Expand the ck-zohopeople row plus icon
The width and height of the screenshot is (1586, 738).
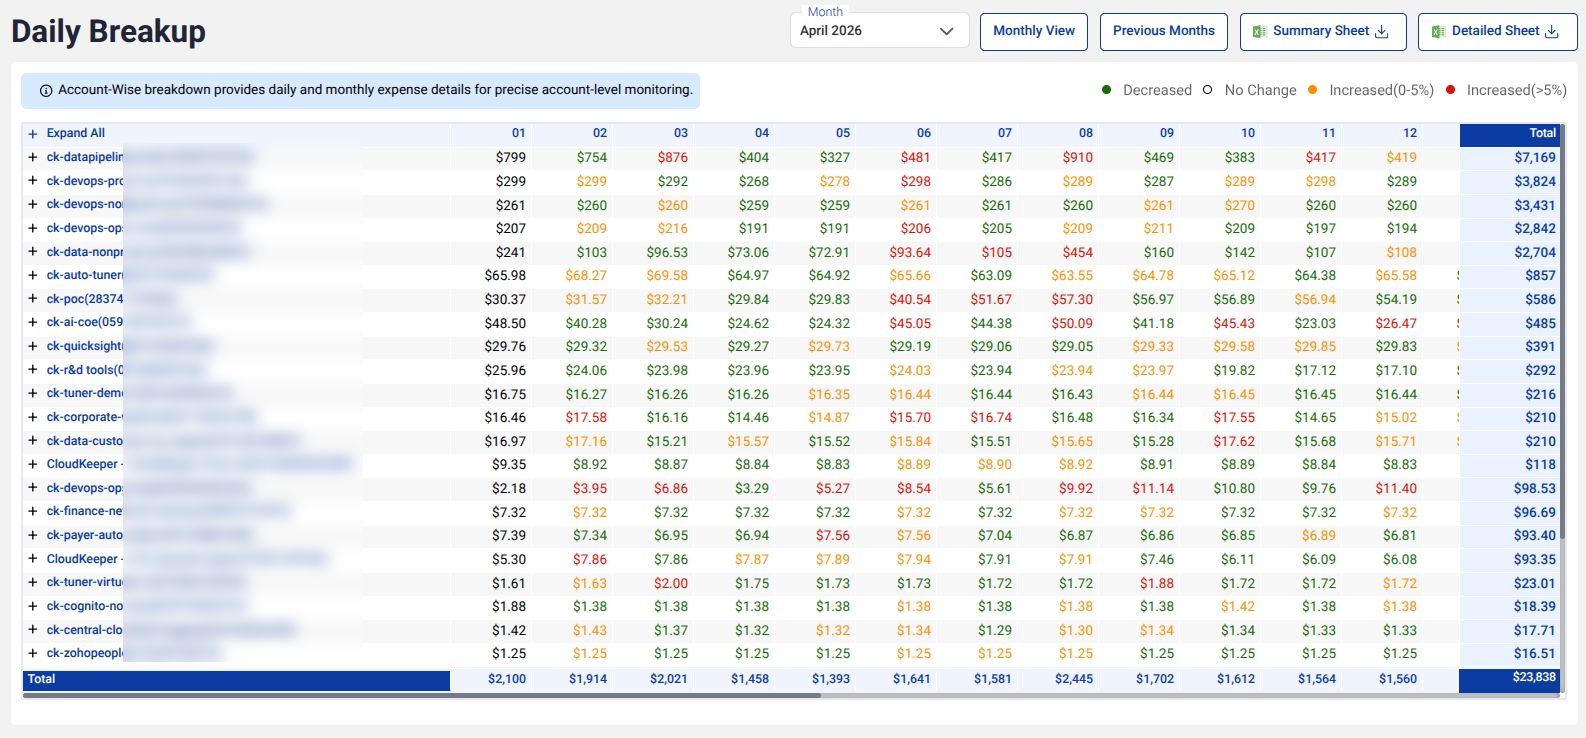[x=33, y=653]
